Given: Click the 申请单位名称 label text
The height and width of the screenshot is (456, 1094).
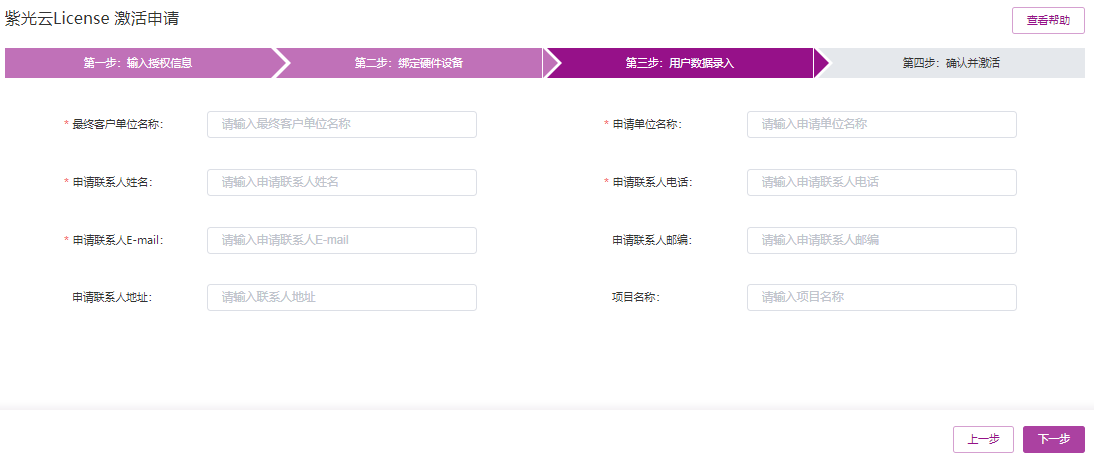Looking at the screenshot, I should 647,125.
